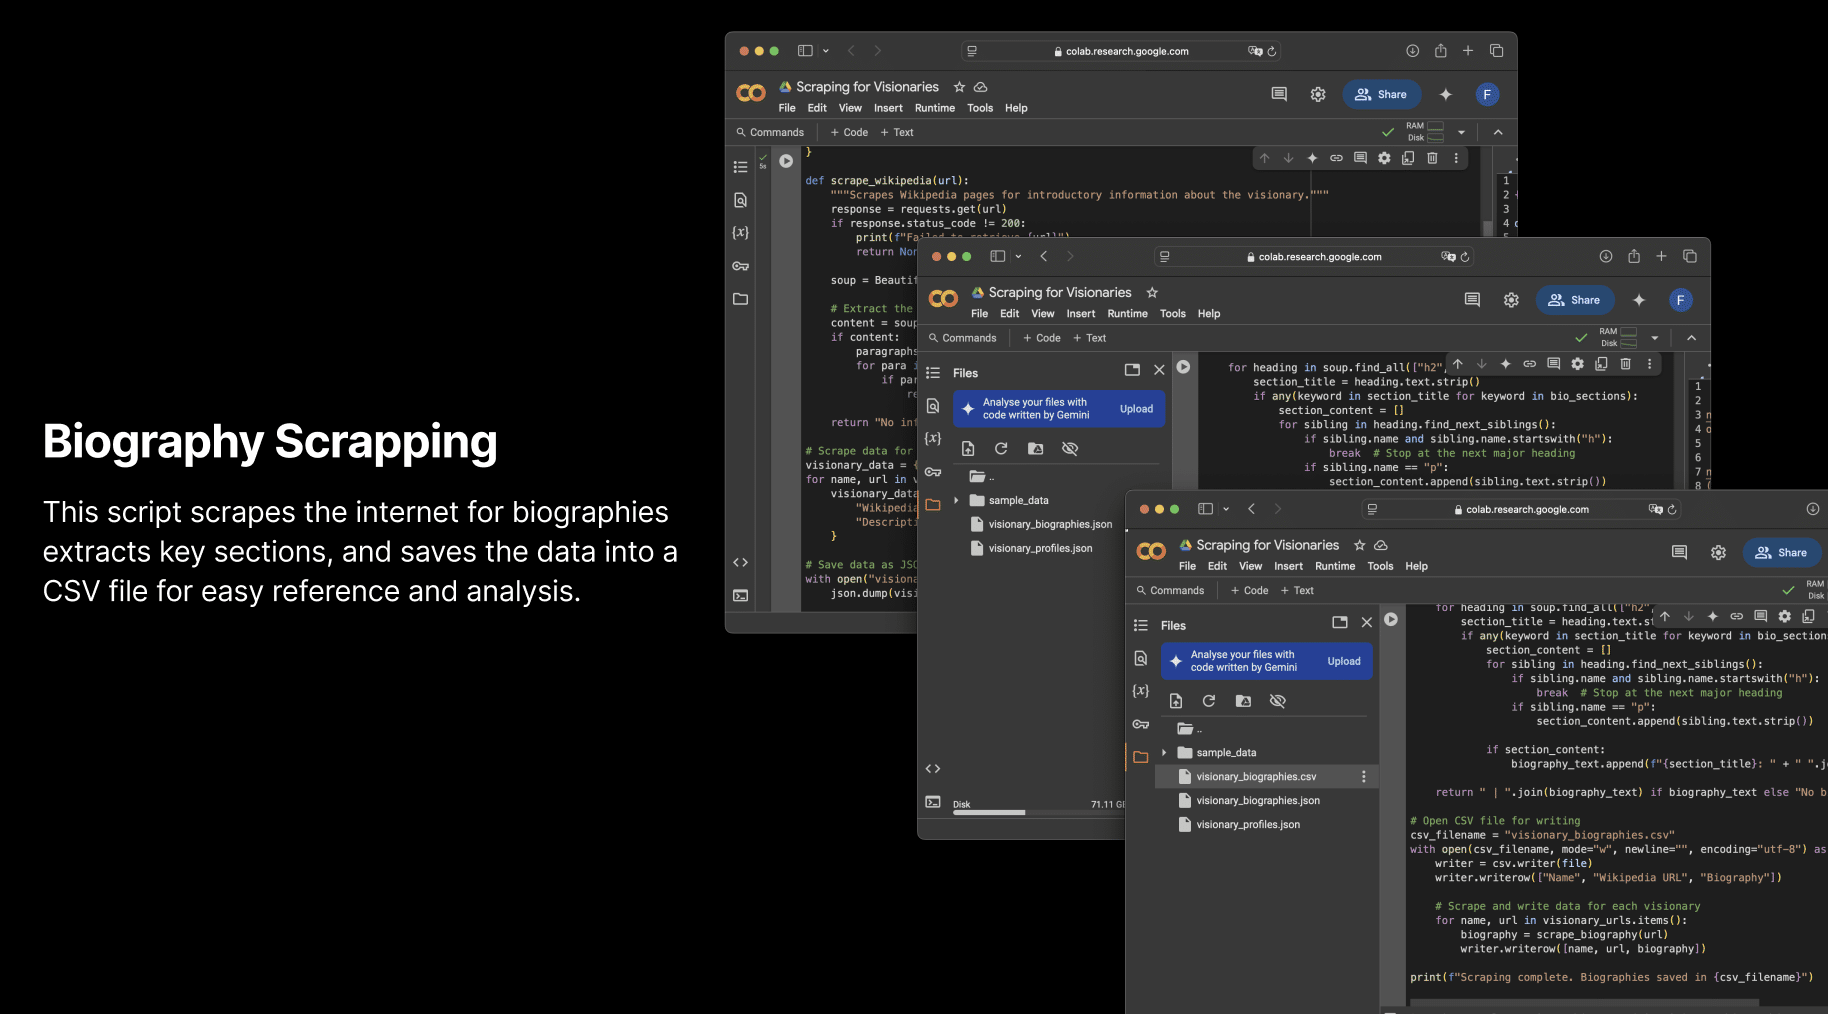Star the notebook in middle window
This screenshot has height=1014, width=1828.
point(1152,293)
